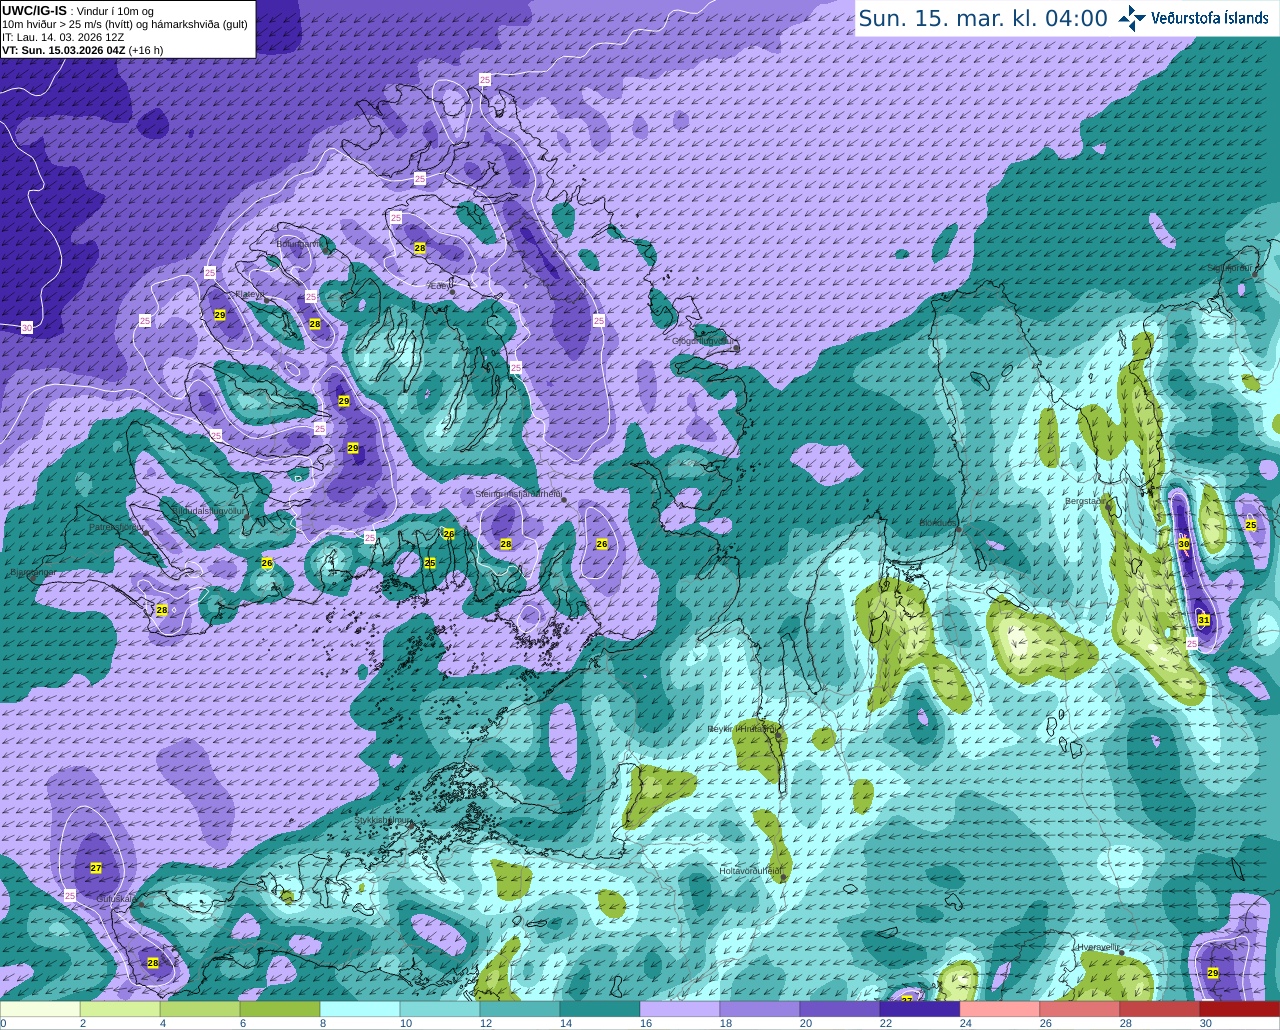Select the above 30 m/s dark red legend swatch
This screenshot has width=1280, height=1030.
point(1240,1008)
